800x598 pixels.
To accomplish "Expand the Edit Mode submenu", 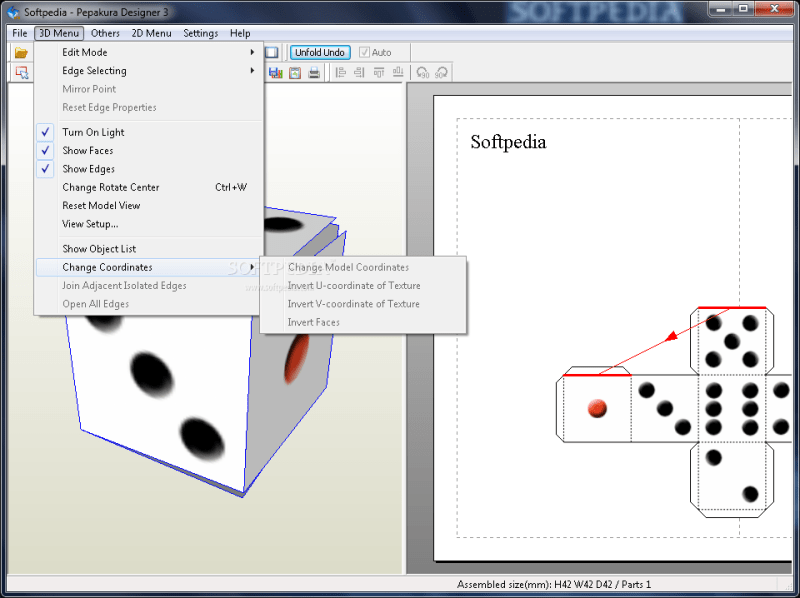I will tap(148, 52).
